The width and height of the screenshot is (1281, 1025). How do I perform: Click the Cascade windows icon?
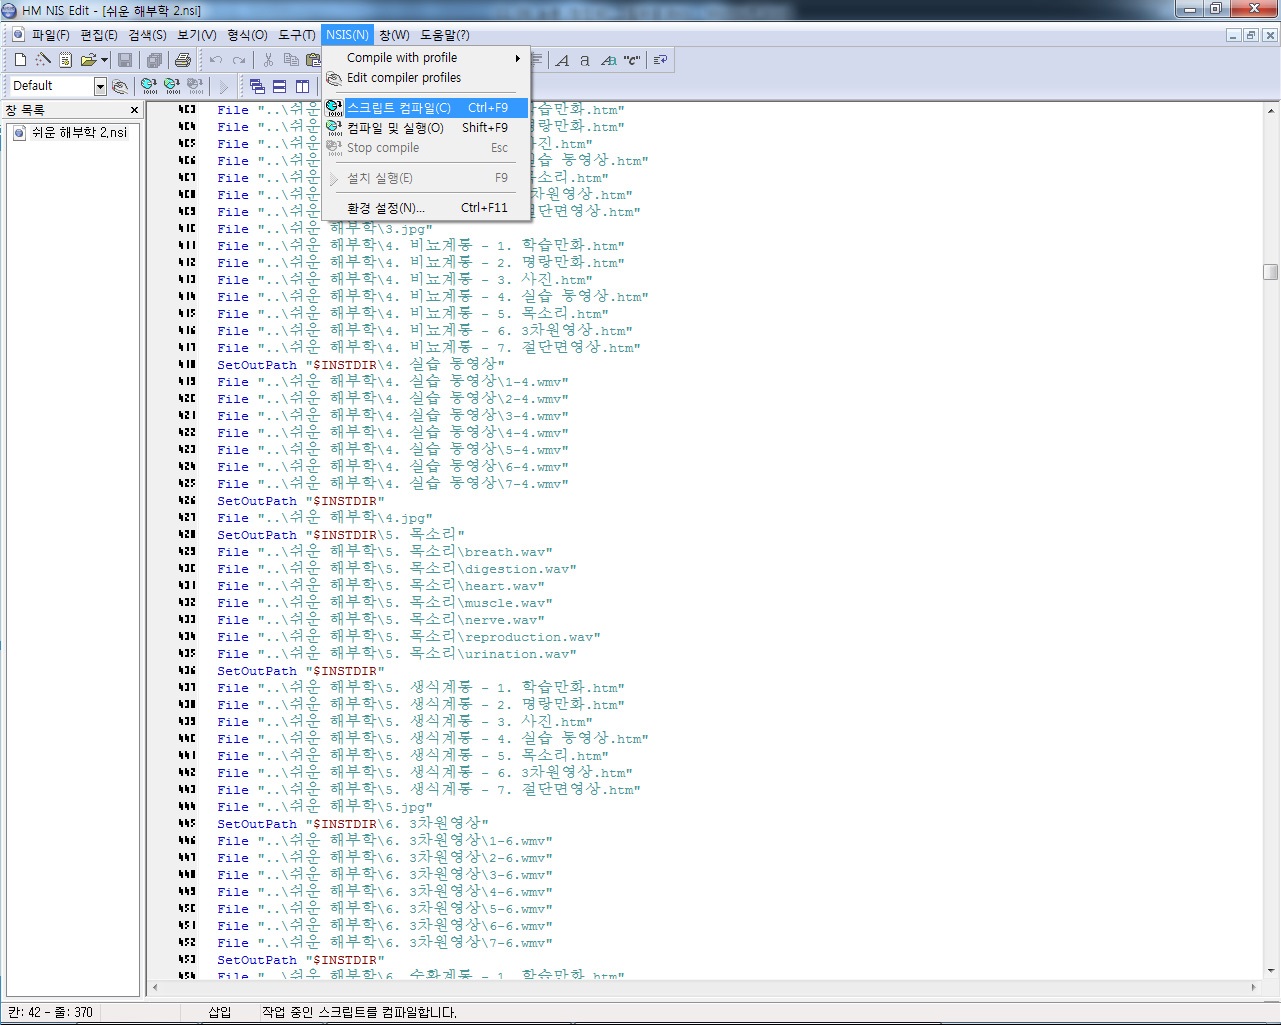(x=257, y=86)
